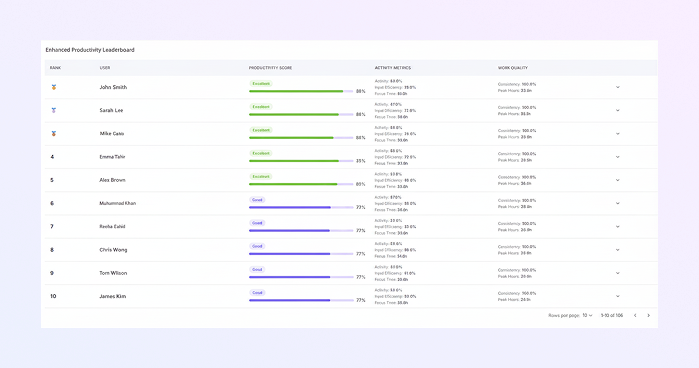Expand Tom Wilson's row details
The width and height of the screenshot is (699, 368).
[618, 273]
